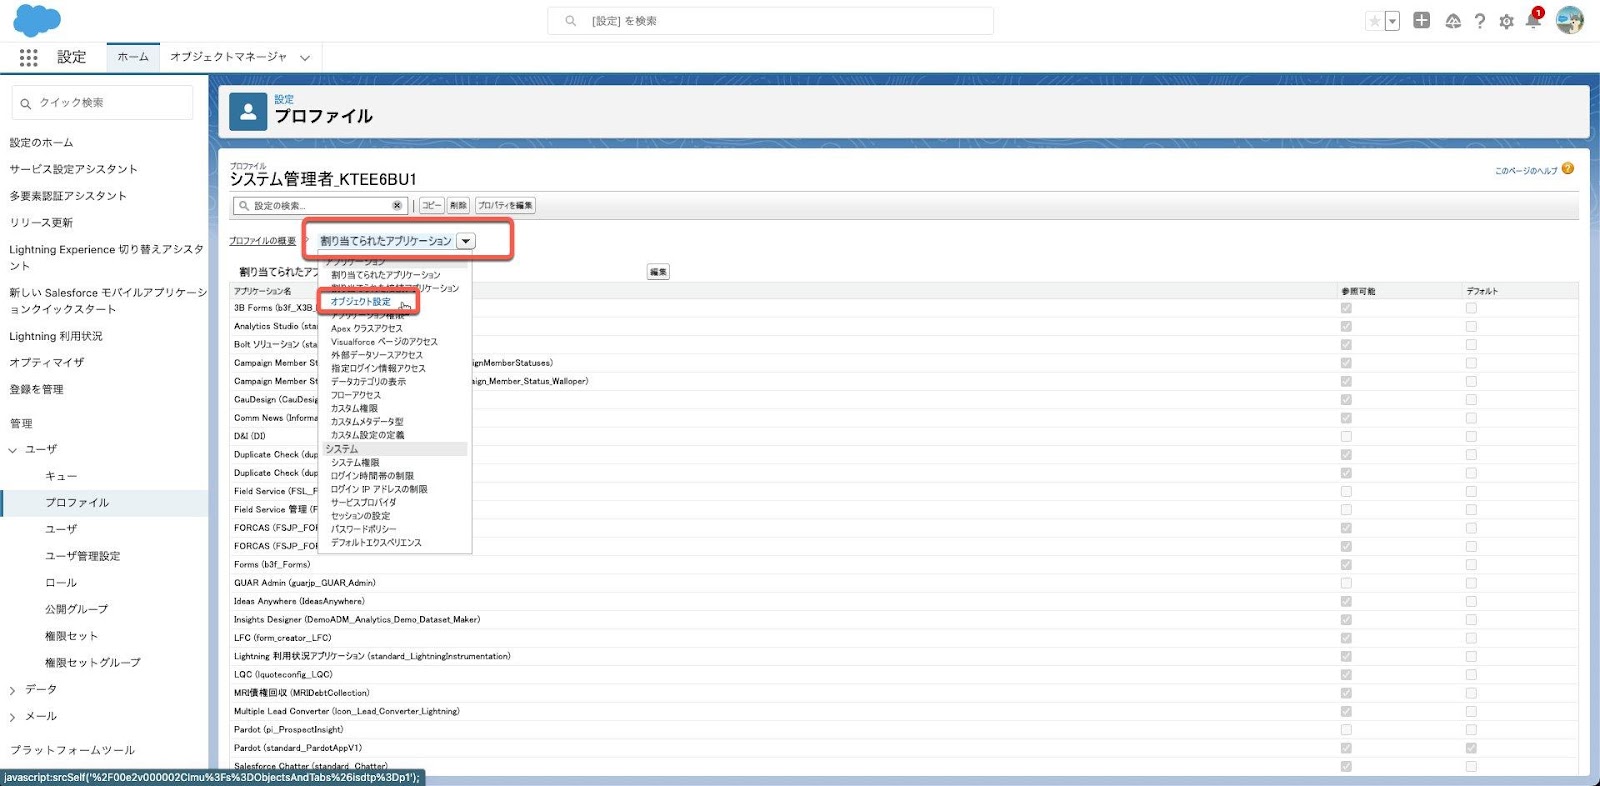Toggle 参照可能 checkbox for Ideas Anywhere
The width and height of the screenshot is (1600, 786).
[1346, 601]
